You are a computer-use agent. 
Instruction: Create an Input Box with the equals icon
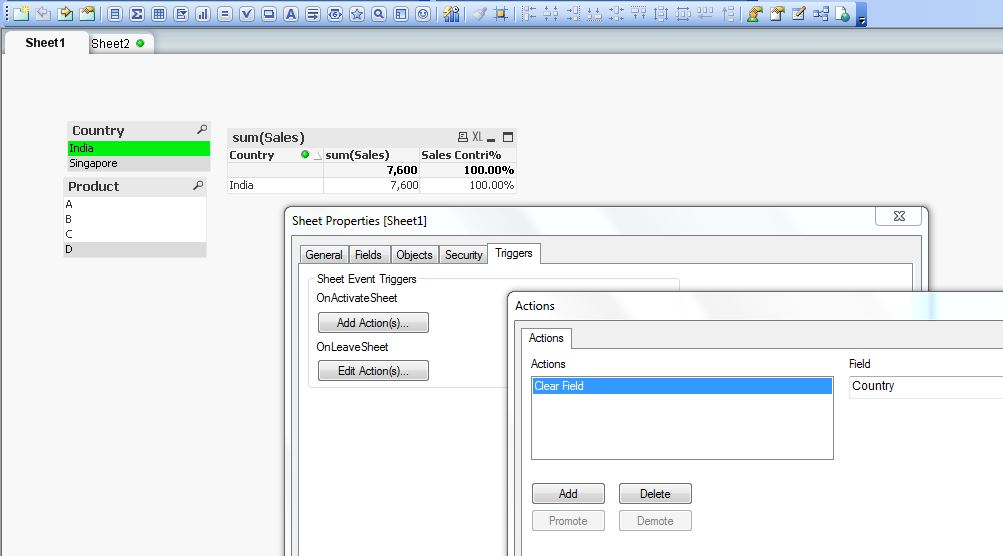tap(225, 13)
